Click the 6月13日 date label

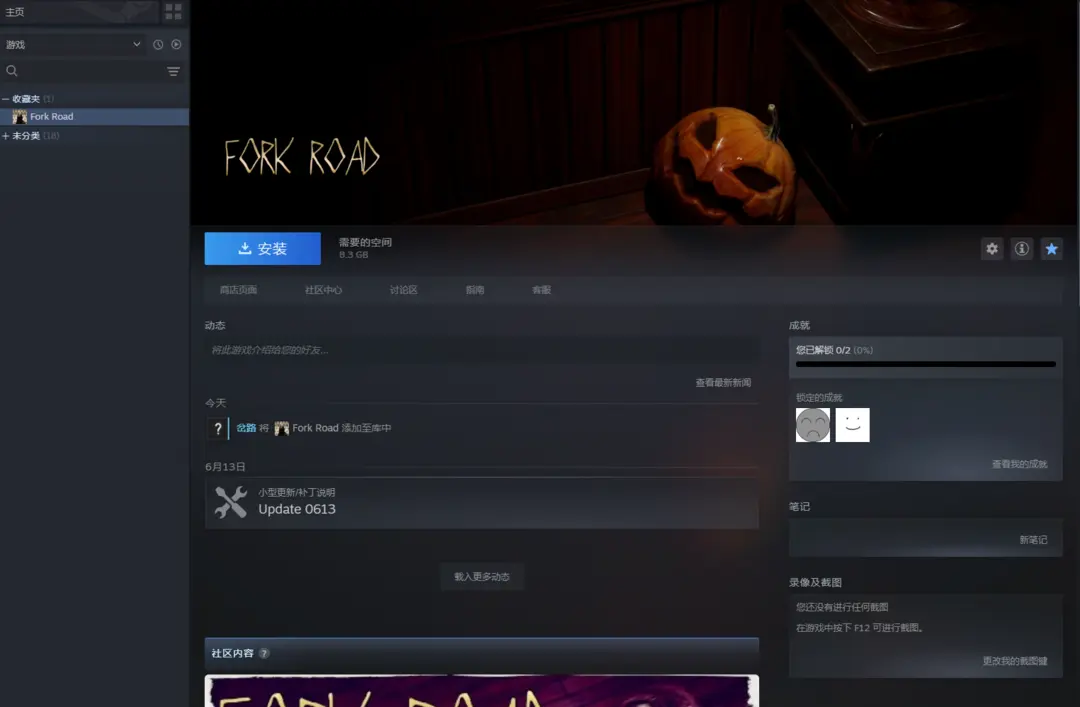click(x=225, y=467)
